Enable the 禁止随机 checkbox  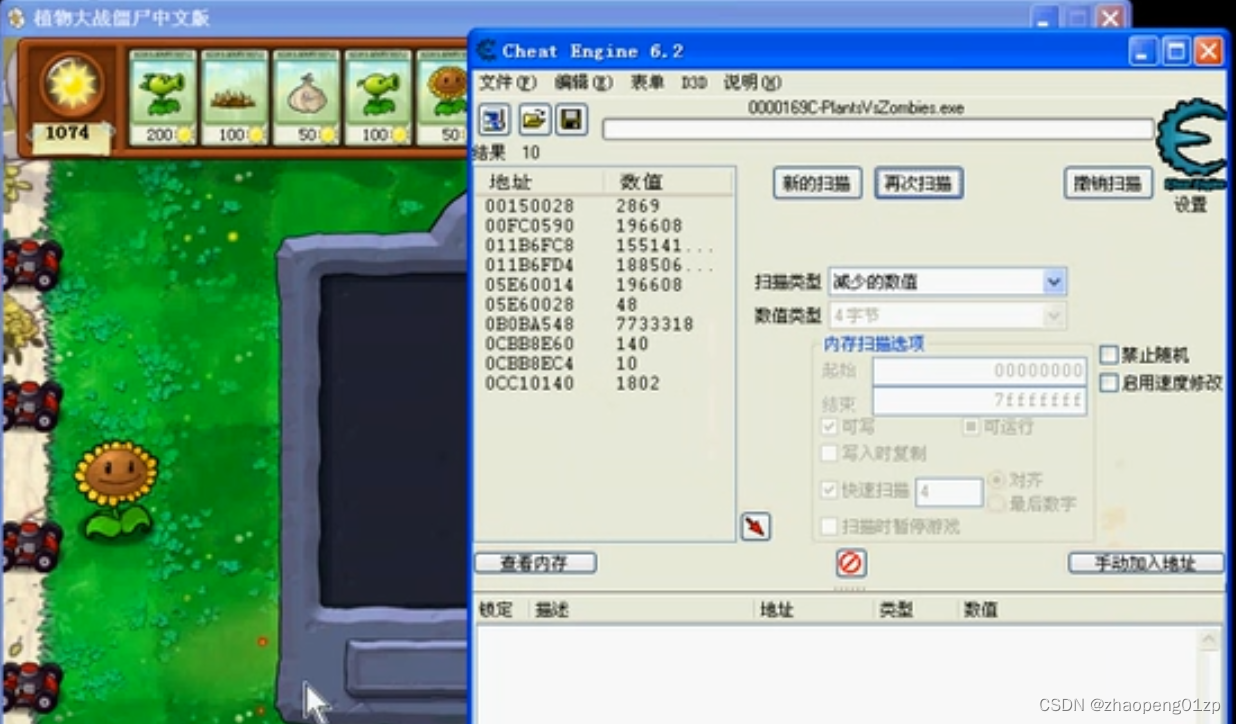pyautogui.click(x=1109, y=355)
